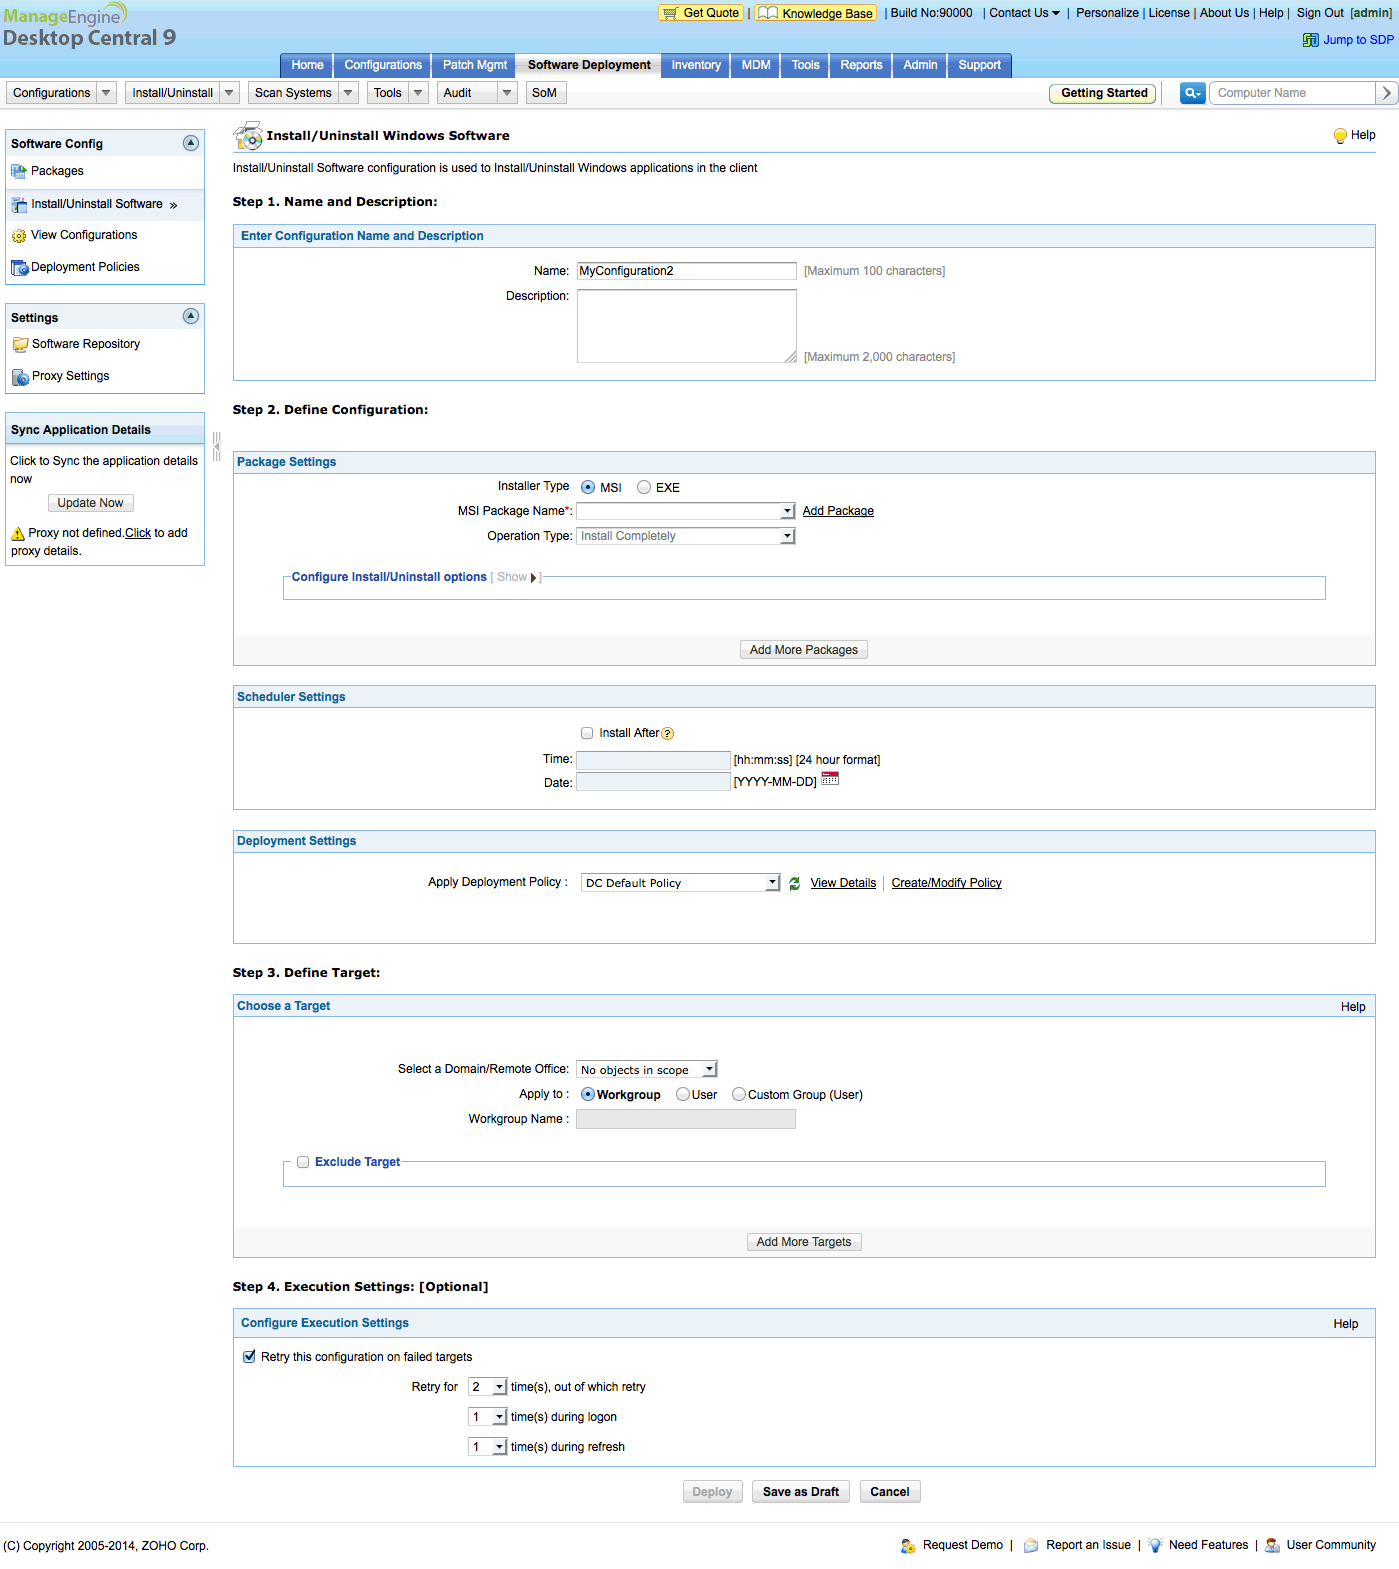Open the Patch Mgmt tab
The image size is (1399, 1569).
click(475, 65)
